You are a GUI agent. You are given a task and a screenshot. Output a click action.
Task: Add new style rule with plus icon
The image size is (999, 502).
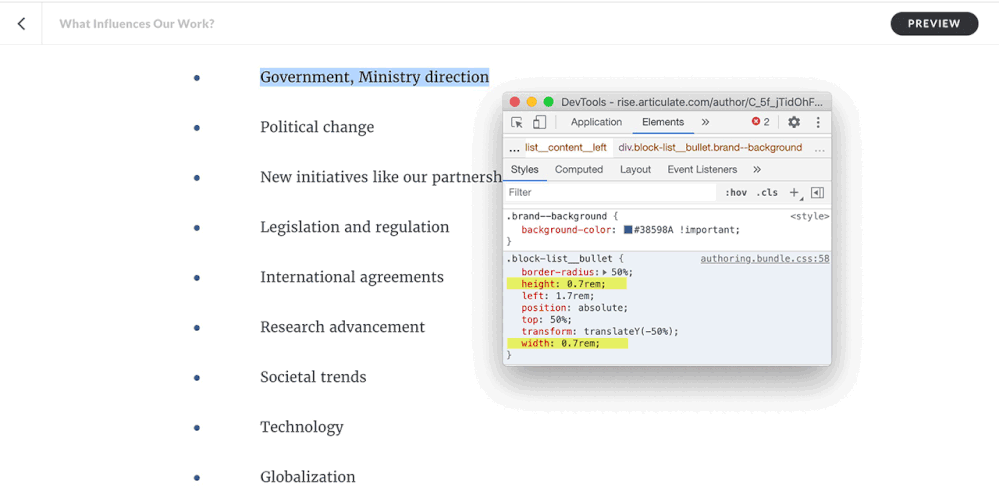click(x=794, y=192)
